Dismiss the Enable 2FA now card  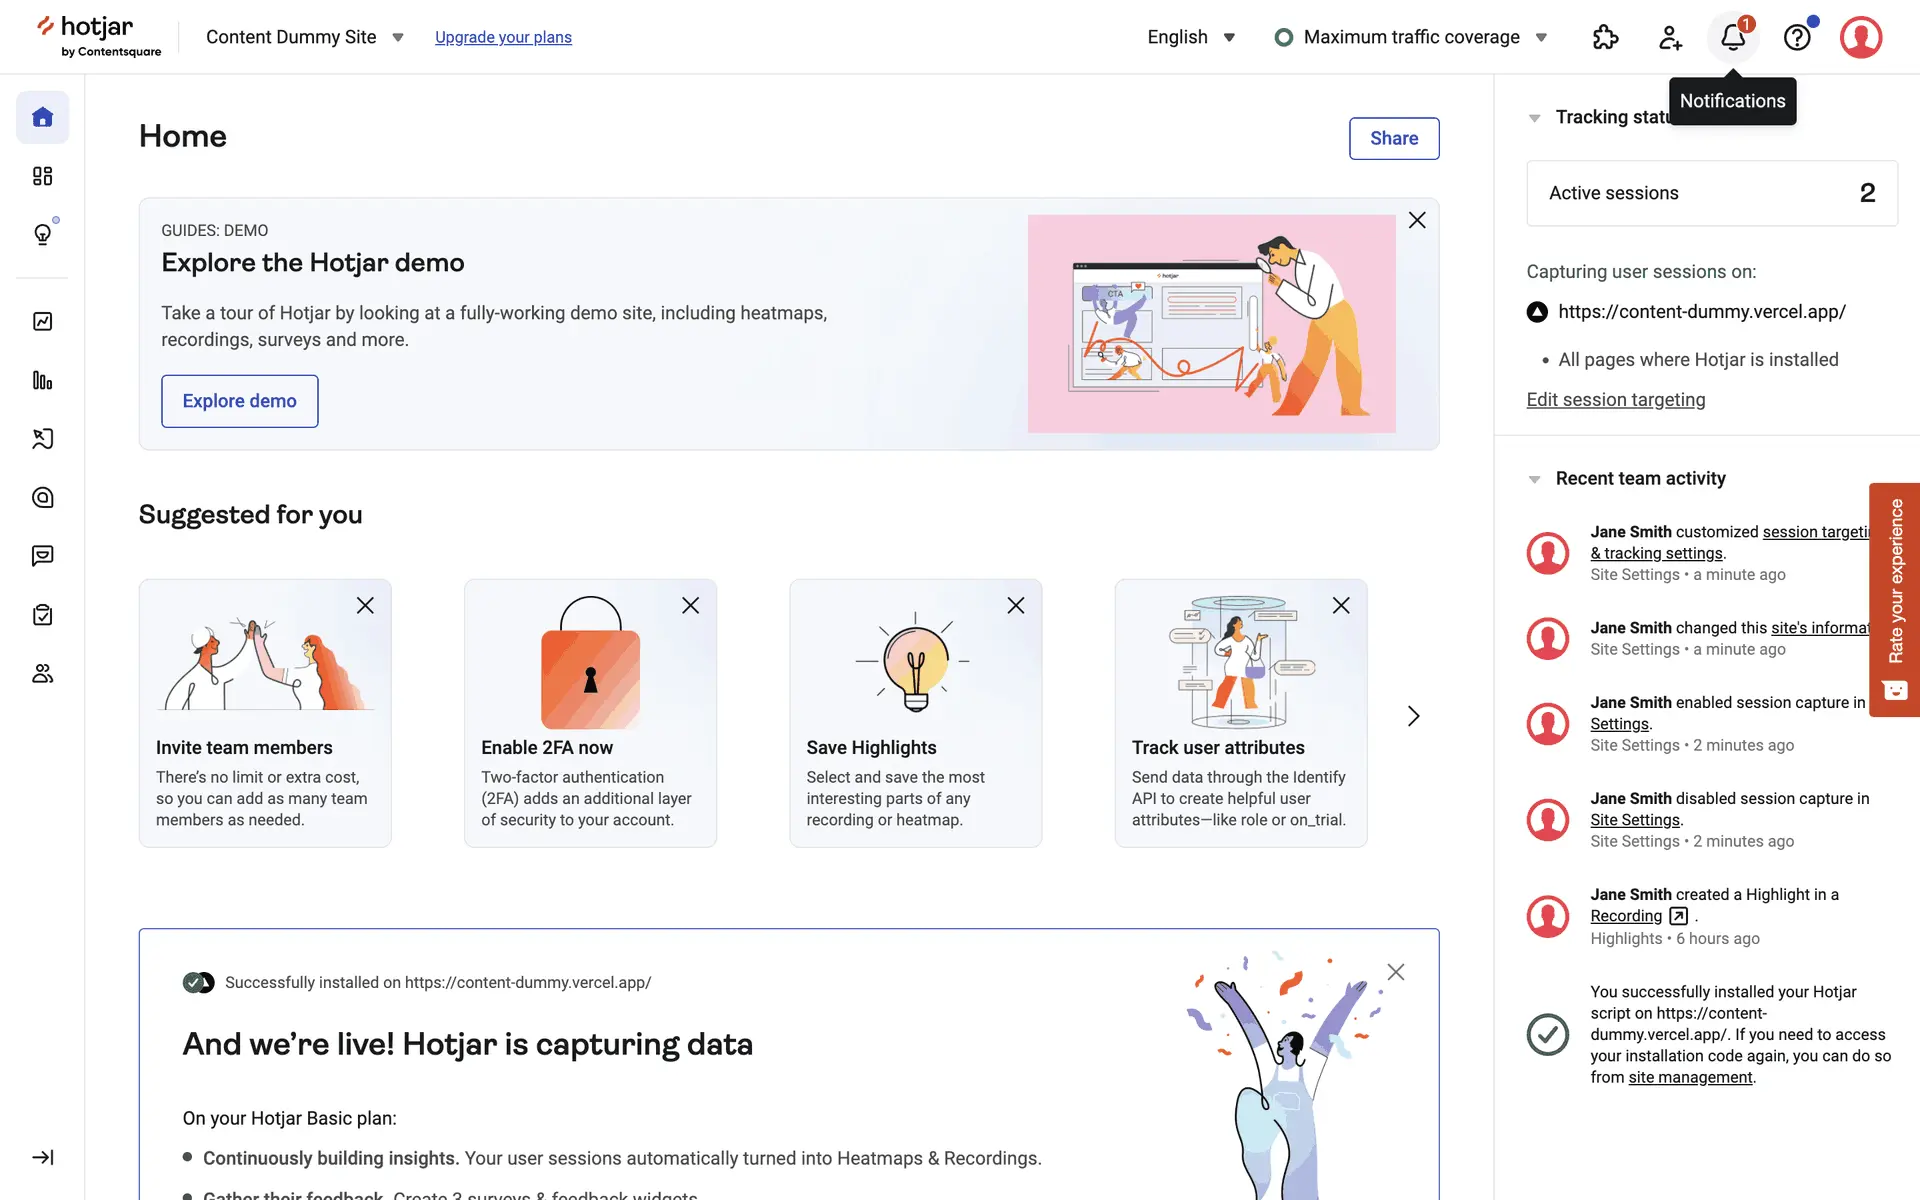pyautogui.click(x=690, y=605)
